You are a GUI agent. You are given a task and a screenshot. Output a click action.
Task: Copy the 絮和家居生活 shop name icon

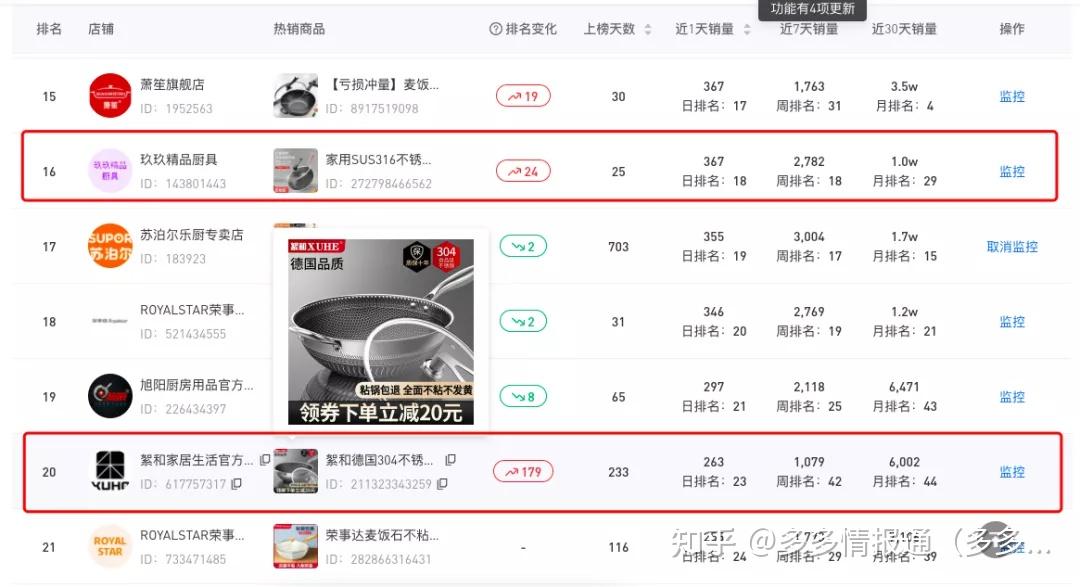pos(265,460)
